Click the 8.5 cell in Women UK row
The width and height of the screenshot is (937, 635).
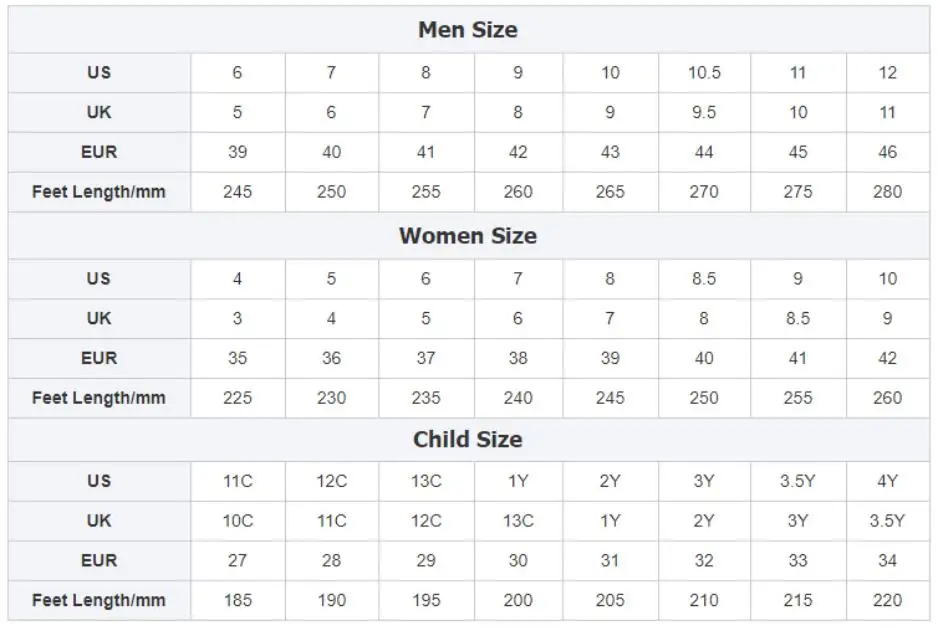[x=798, y=319]
